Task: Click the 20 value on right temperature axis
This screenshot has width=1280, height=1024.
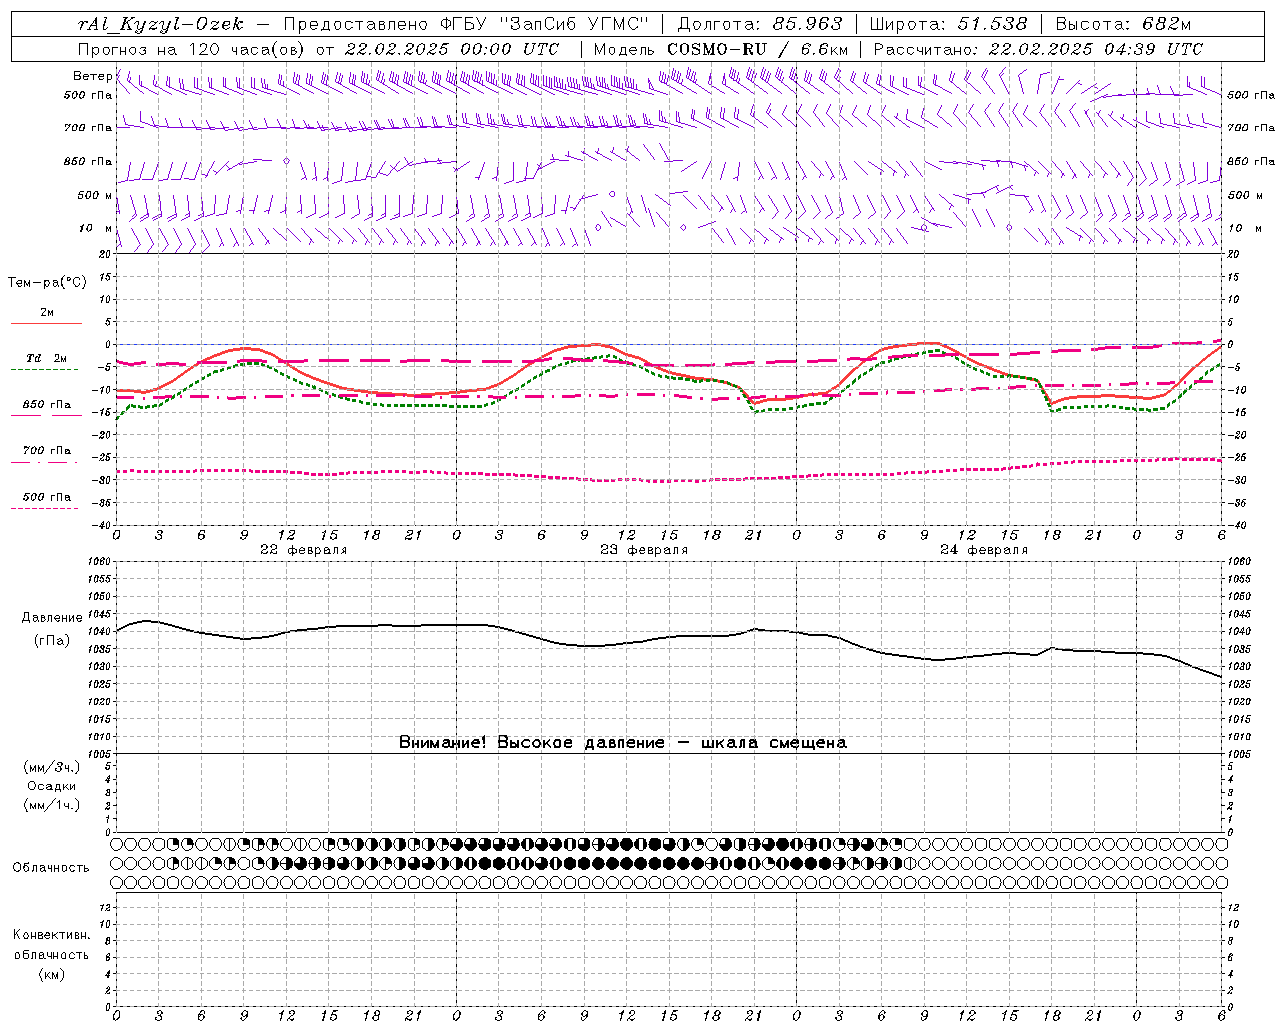Action: pyautogui.click(x=1234, y=254)
